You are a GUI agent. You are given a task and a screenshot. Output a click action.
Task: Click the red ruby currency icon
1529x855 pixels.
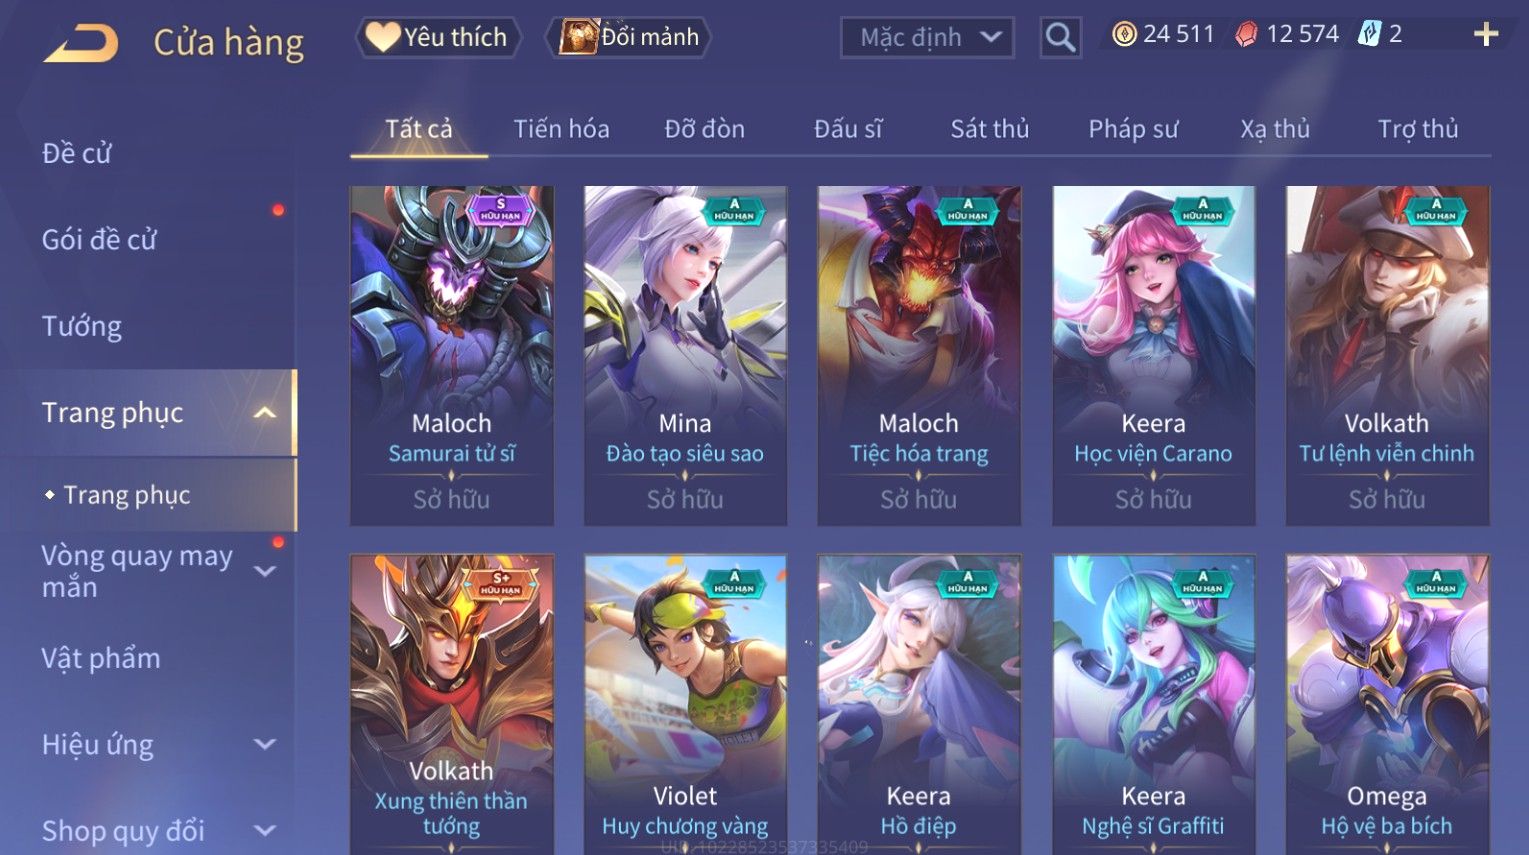point(1246,35)
